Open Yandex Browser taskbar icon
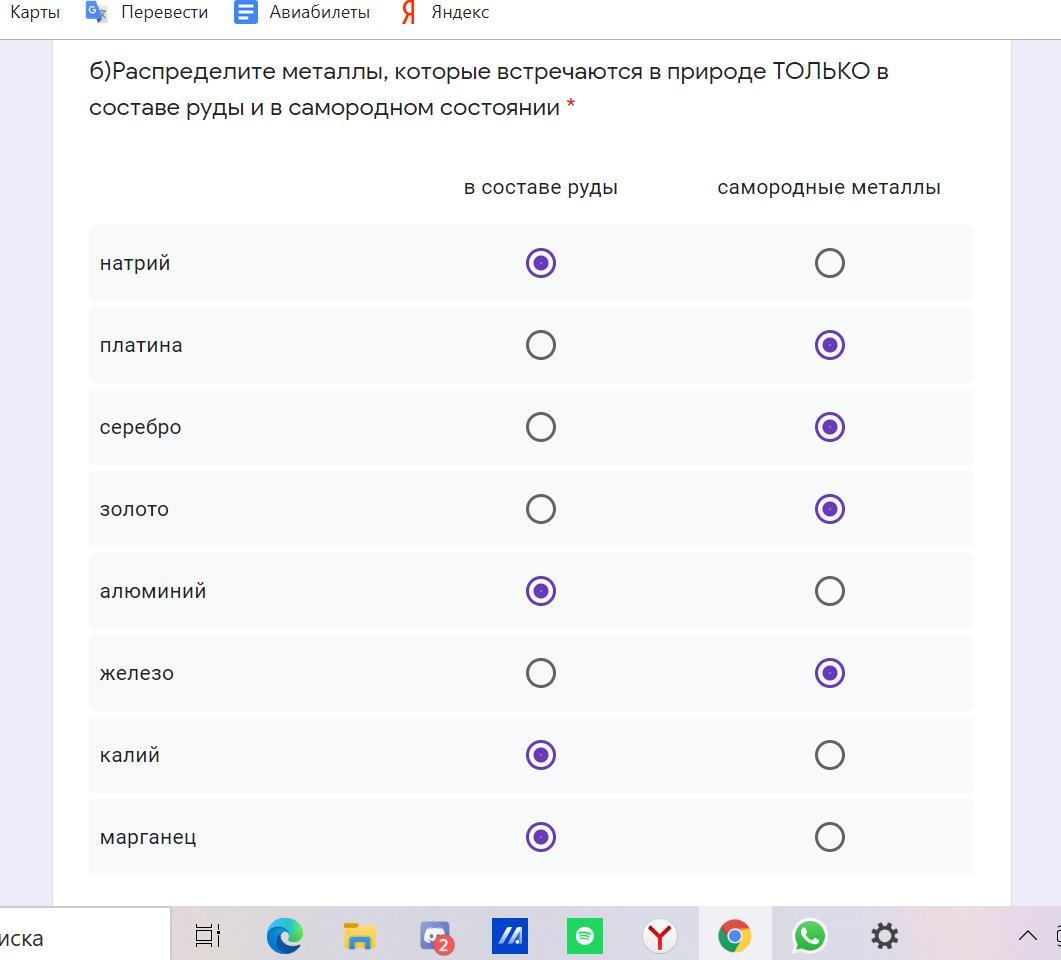 tap(660, 936)
